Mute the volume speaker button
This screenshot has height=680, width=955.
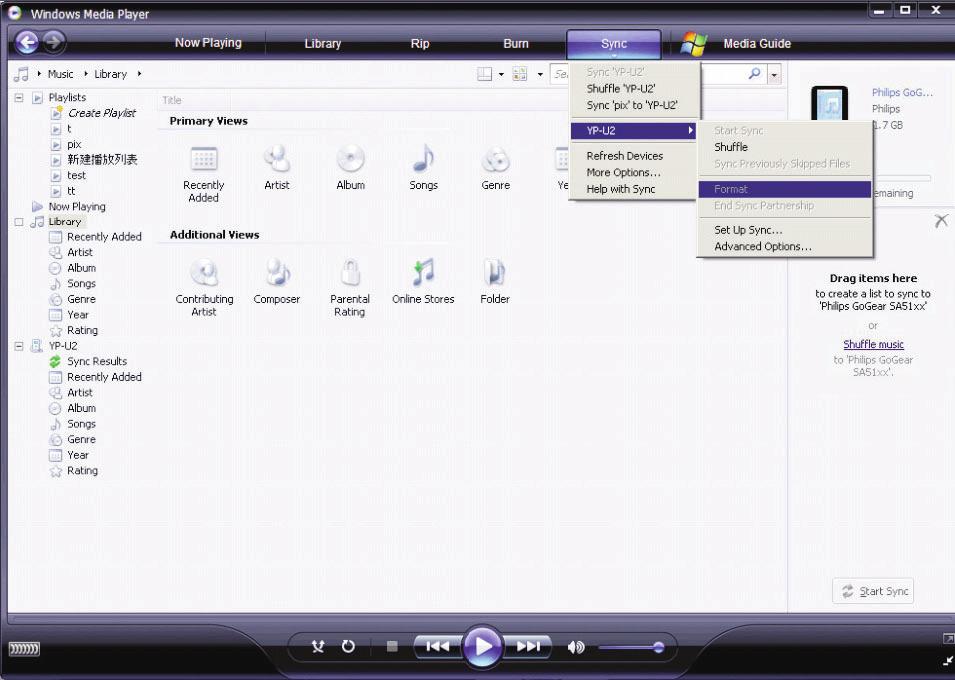(x=576, y=647)
